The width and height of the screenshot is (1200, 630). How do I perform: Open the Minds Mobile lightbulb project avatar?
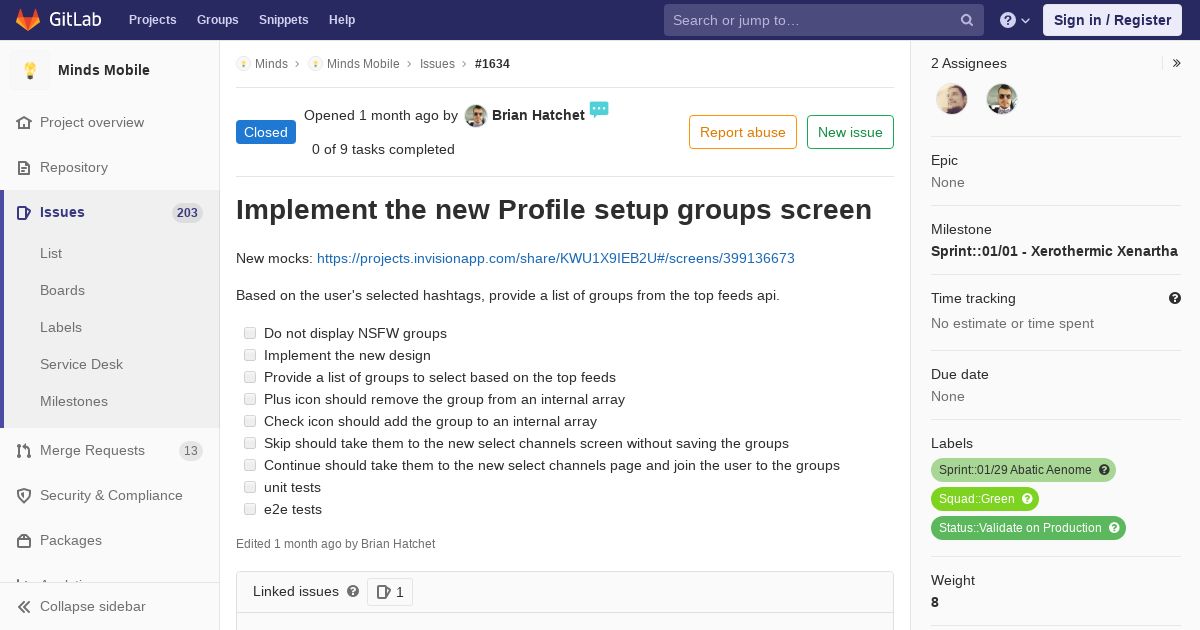tap(30, 70)
